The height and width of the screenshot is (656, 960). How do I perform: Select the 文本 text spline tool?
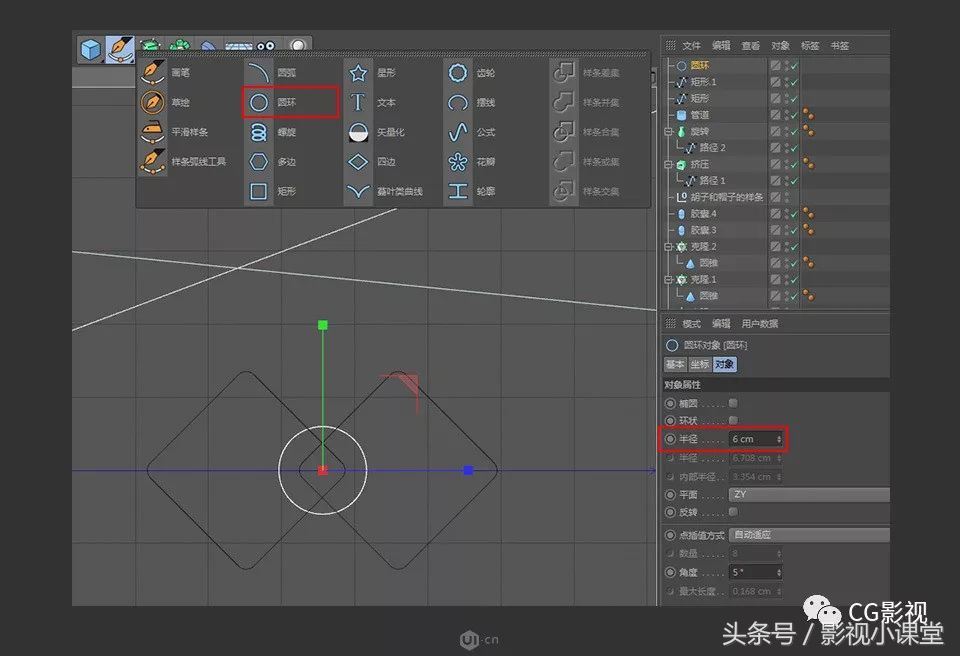pos(384,101)
